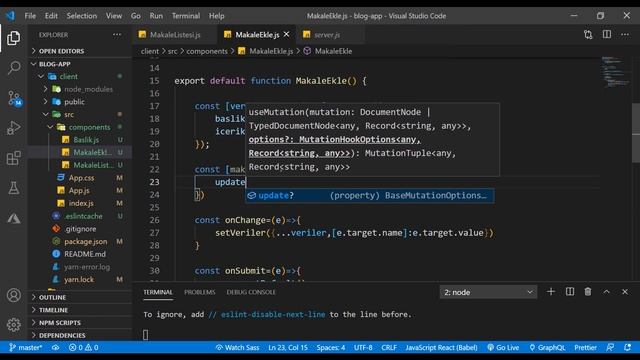Open package.json in explorer
The width and height of the screenshot is (640, 360).
pos(80,241)
